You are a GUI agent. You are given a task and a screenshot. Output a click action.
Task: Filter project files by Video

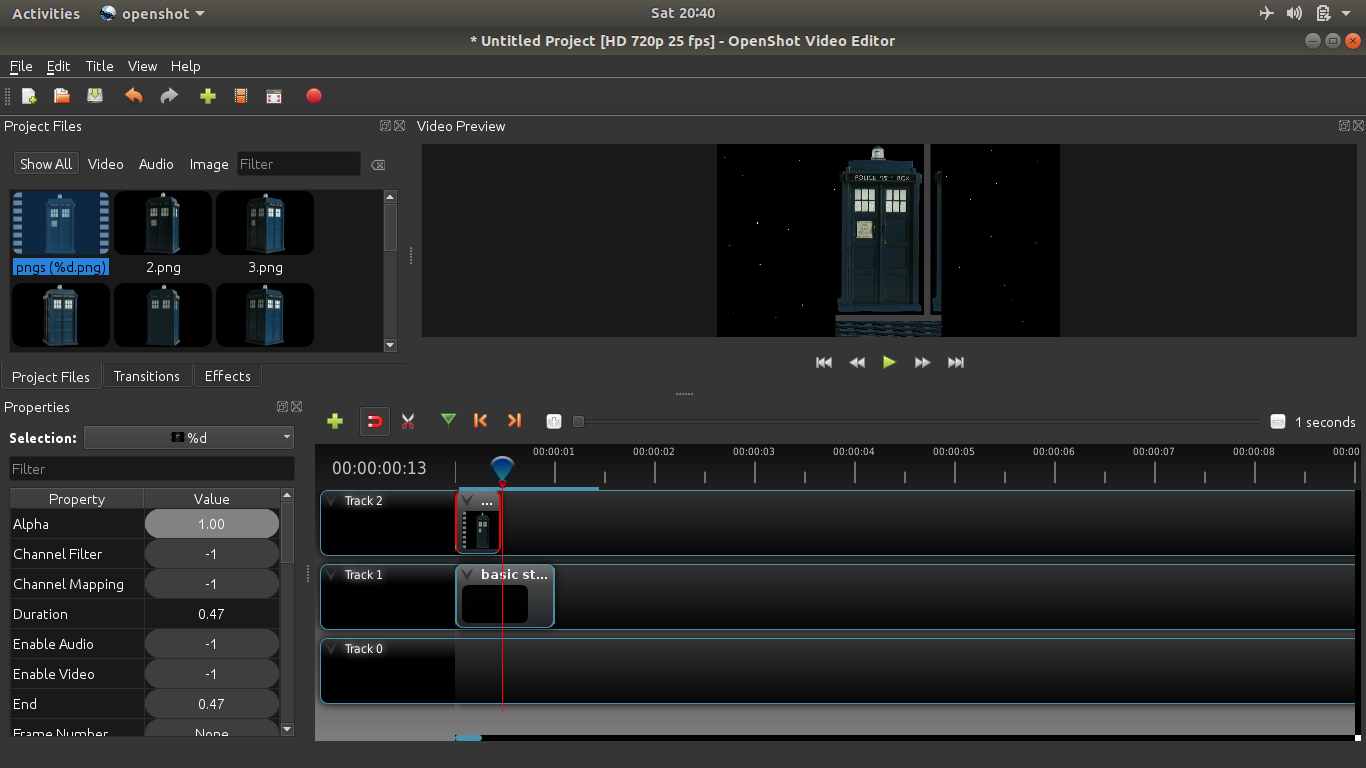click(105, 164)
